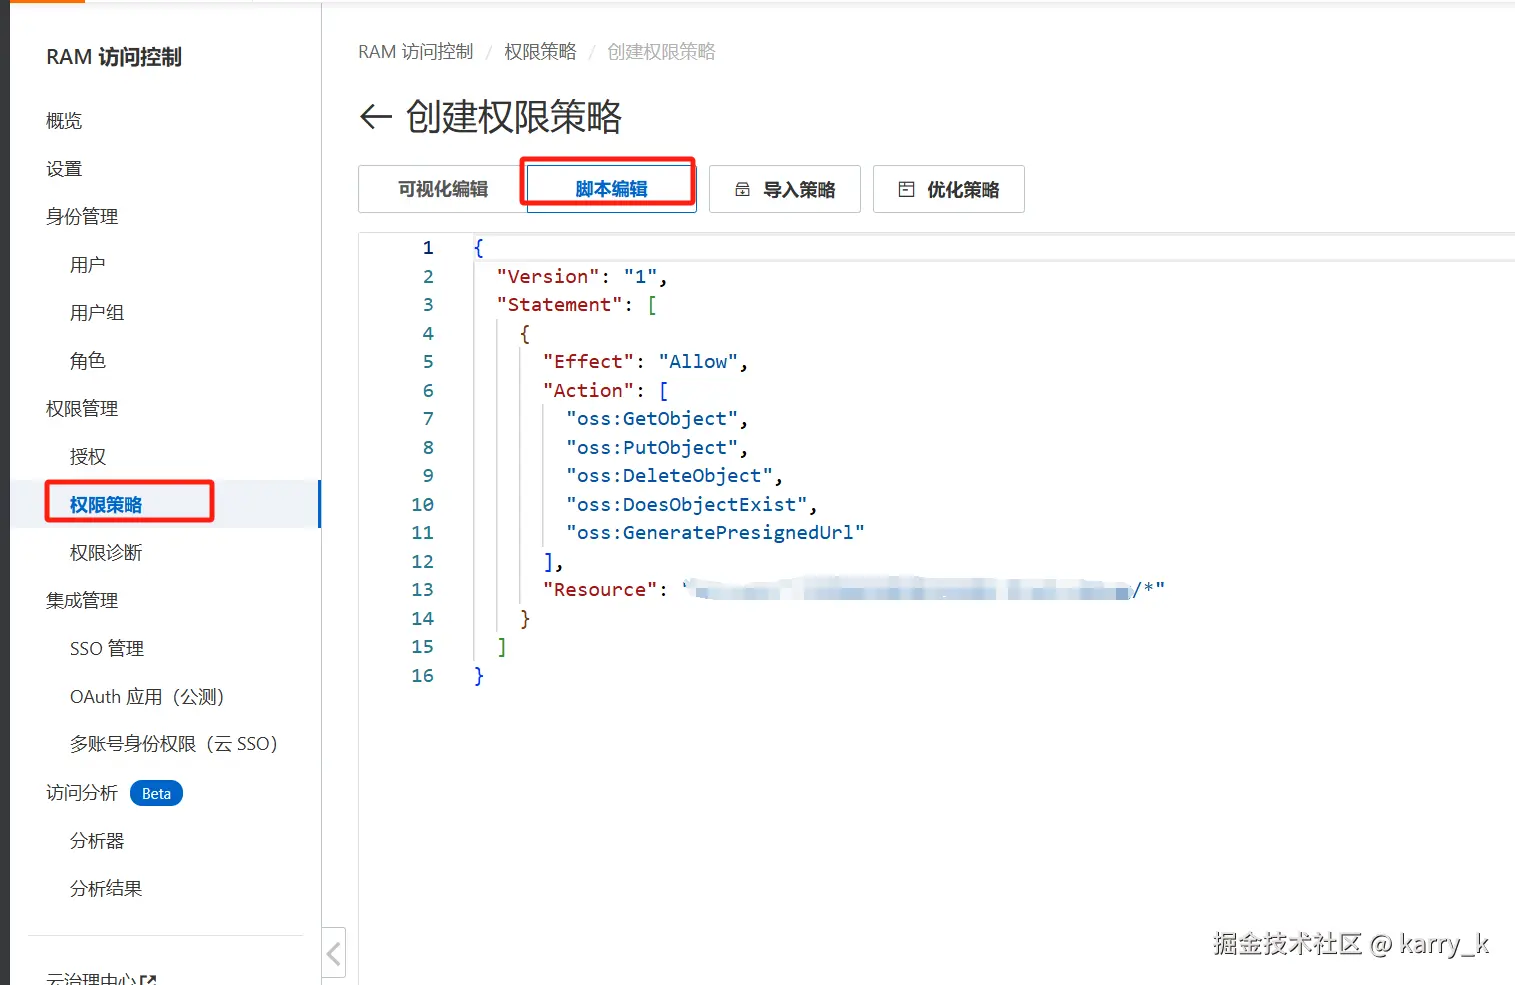Open 用户 sidebar item
This screenshot has height=985, width=1515.
pos(88,265)
